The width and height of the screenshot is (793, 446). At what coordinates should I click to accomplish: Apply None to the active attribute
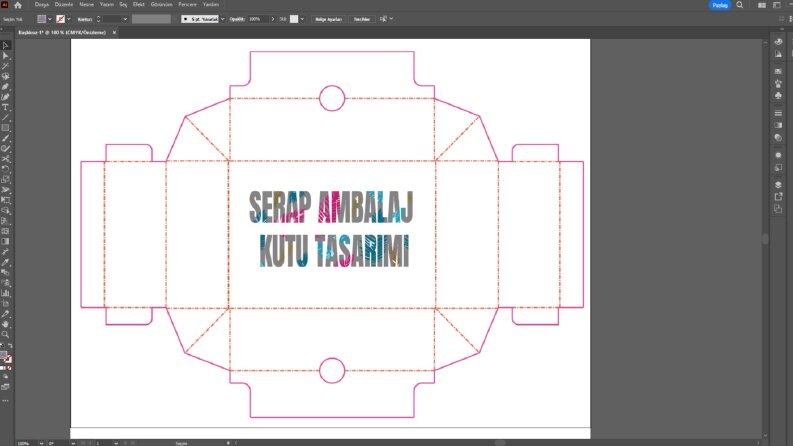pyautogui.click(x=9, y=368)
